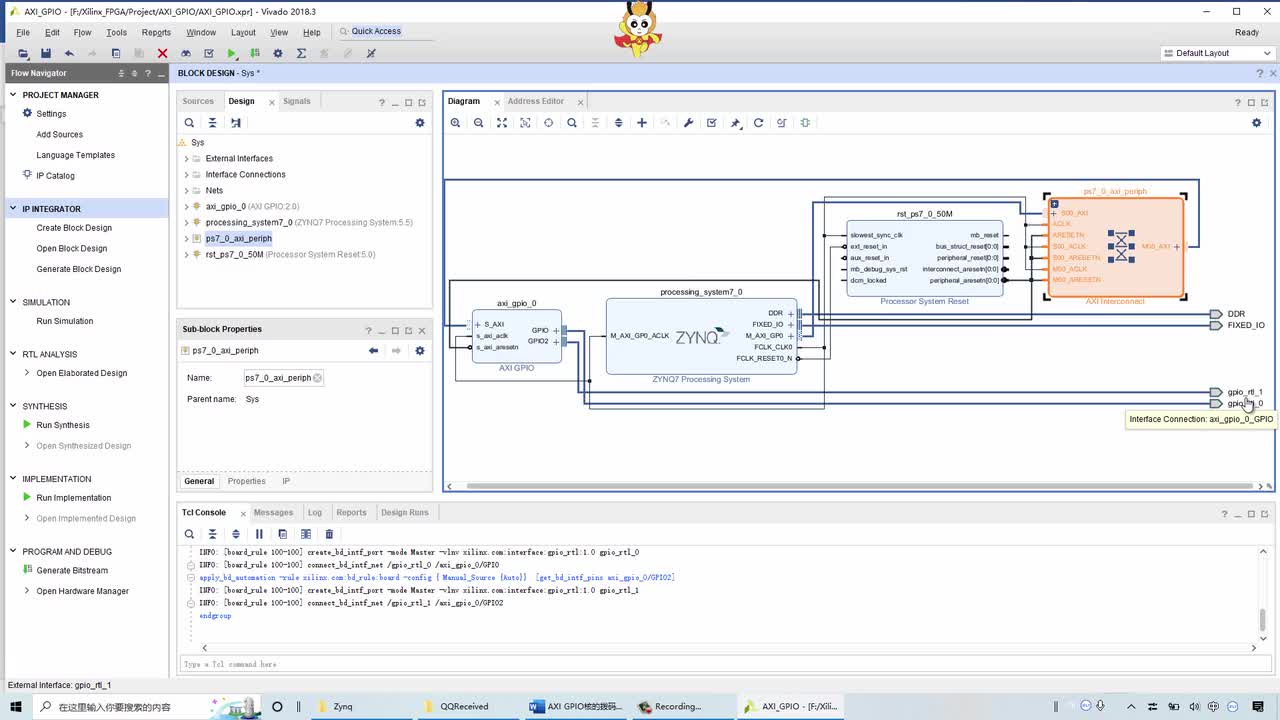
Task: Click the Pause icon in Tcl Console
Action: (259, 534)
